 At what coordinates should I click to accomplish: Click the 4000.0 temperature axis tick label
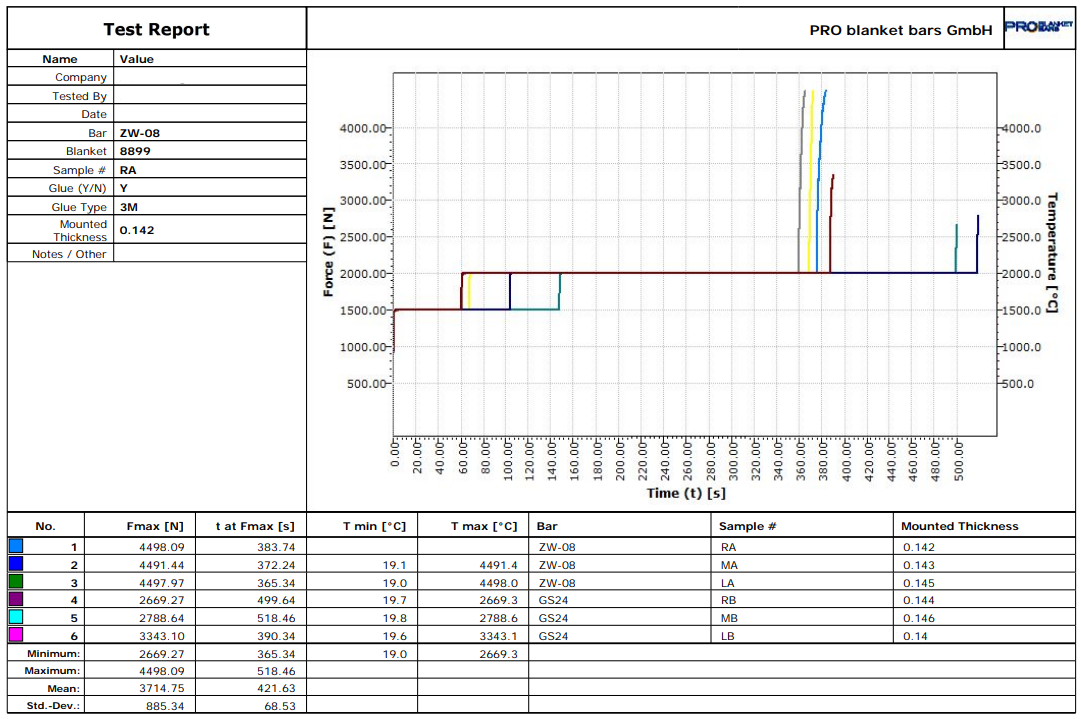(x=1022, y=128)
